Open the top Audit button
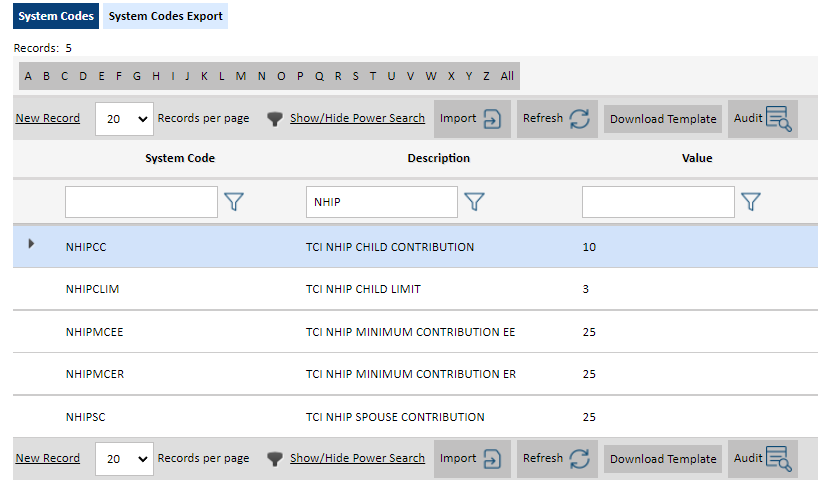Viewport: 830px width, 490px height. click(x=763, y=119)
